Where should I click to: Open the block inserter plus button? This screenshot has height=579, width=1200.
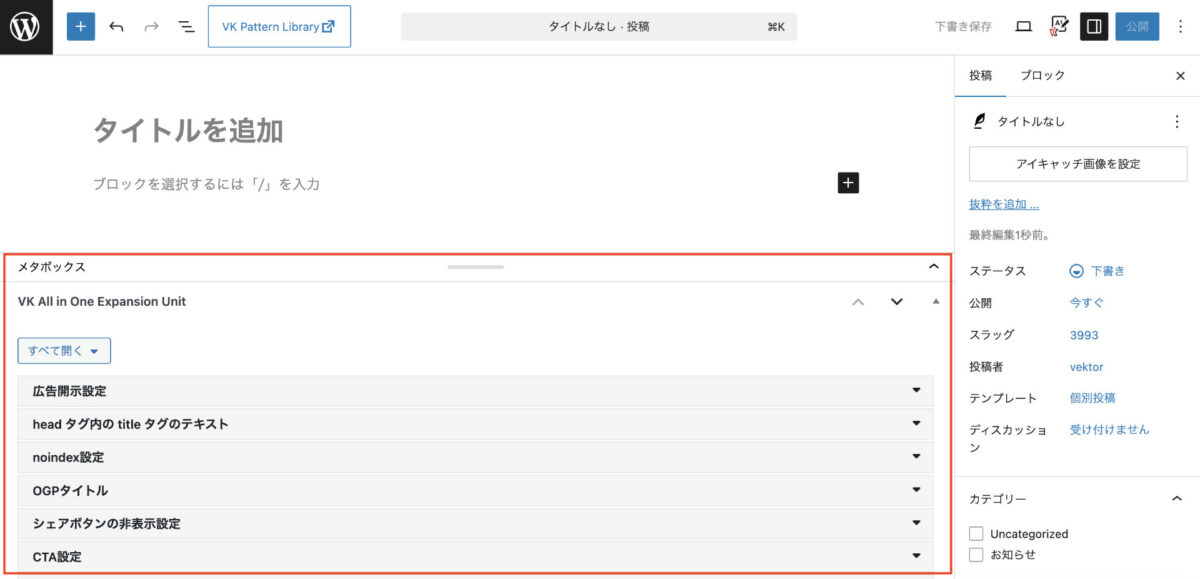tap(81, 27)
